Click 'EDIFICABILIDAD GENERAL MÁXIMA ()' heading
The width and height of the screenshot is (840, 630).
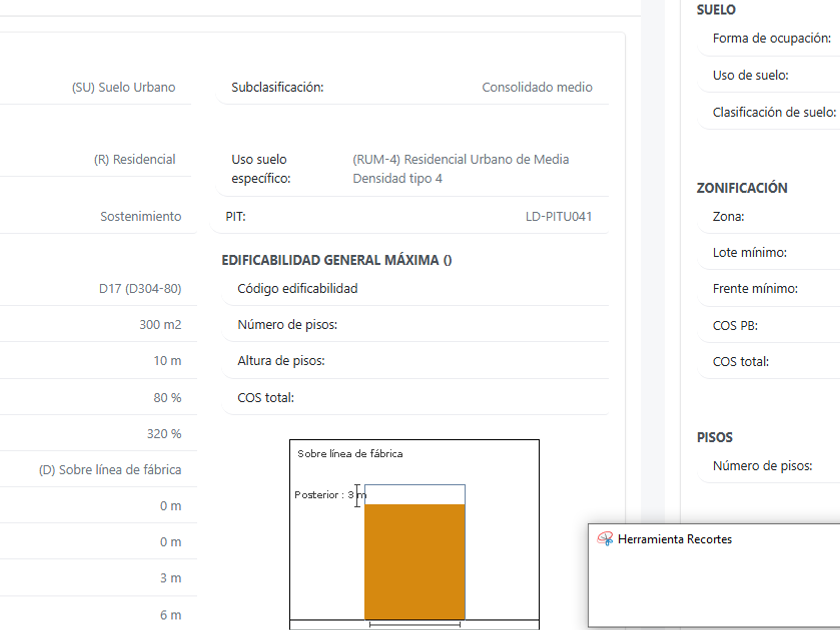pyautogui.click(x=336, y=260)
